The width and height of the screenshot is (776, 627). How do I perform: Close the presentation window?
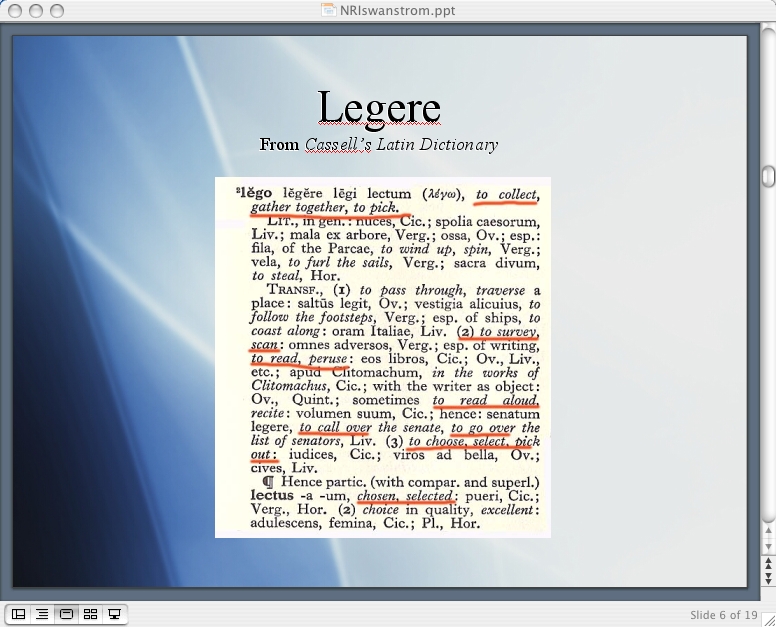coord(15,10)
